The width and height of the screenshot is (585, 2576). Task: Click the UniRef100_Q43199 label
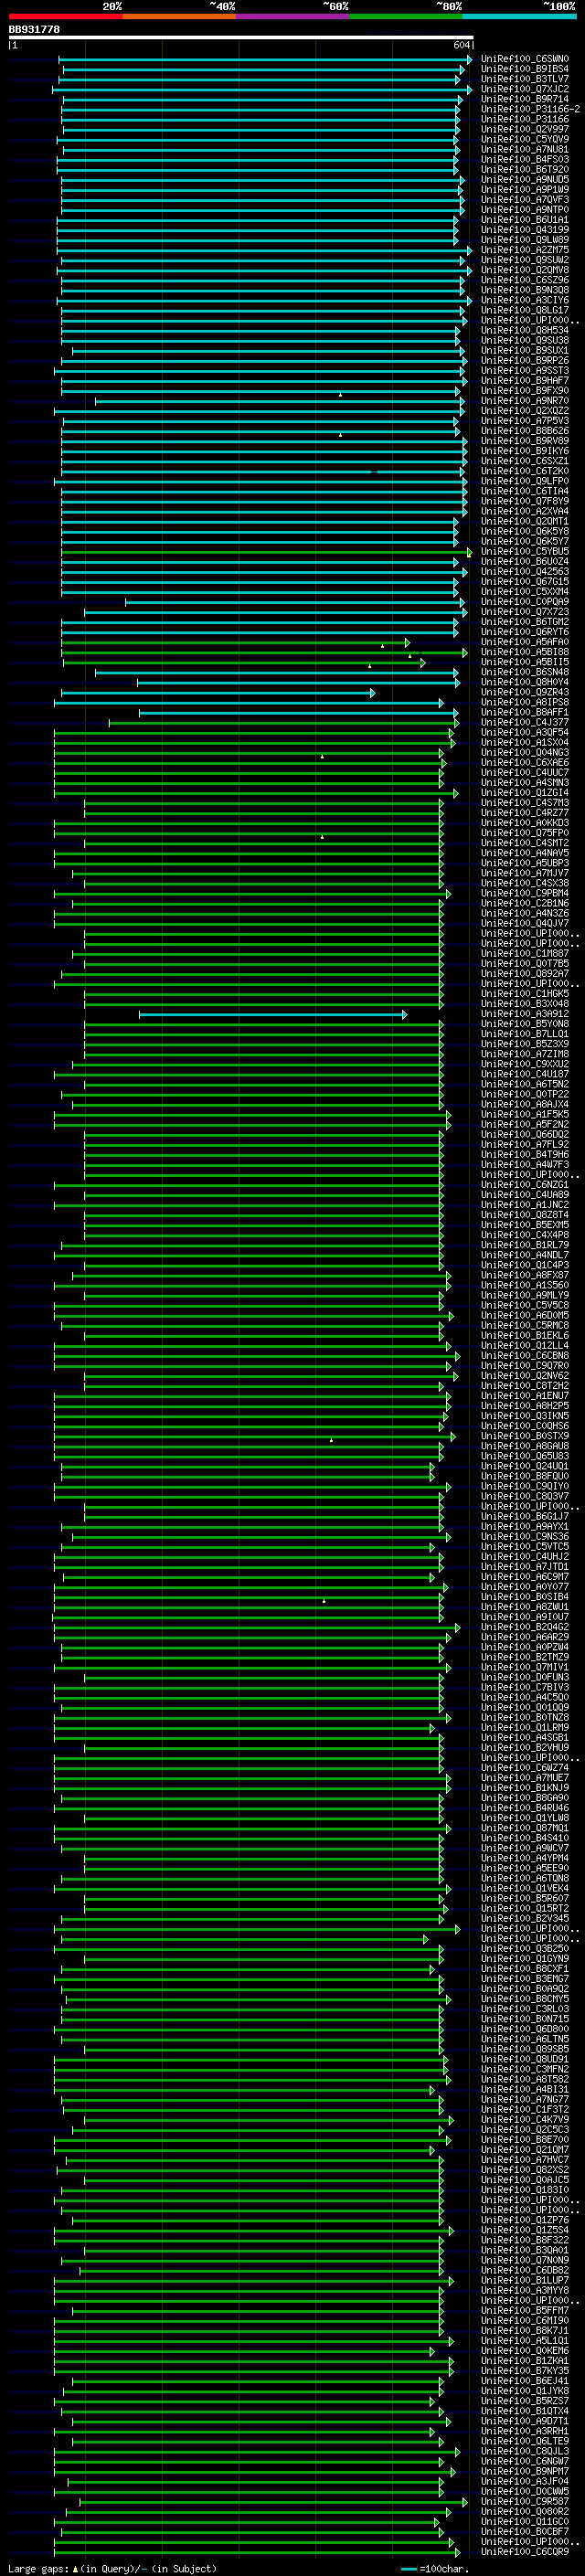click(x=525, y=230)
